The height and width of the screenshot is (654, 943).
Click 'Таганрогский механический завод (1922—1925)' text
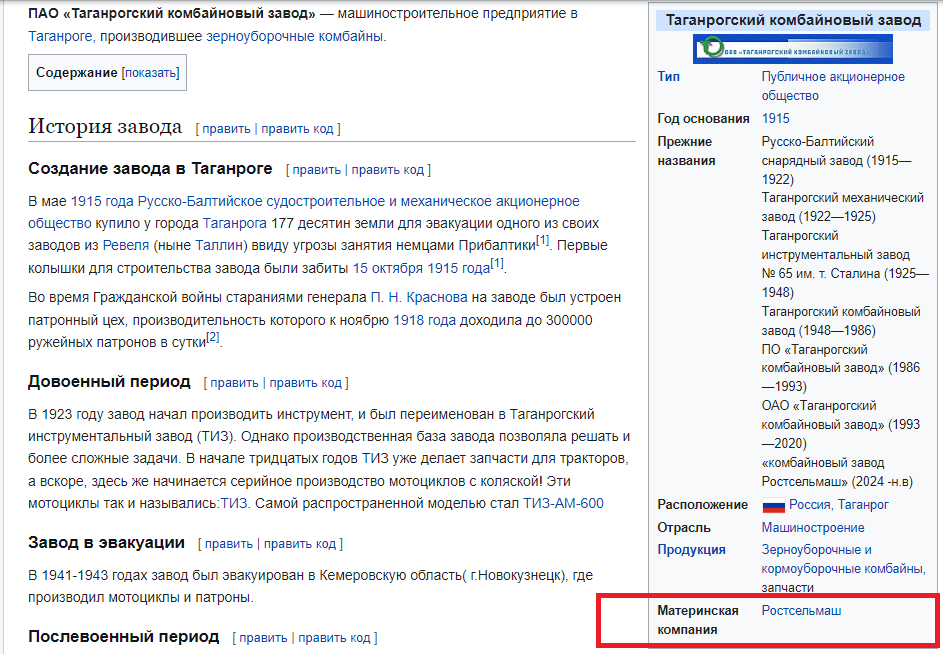click(x=843, y=208)
